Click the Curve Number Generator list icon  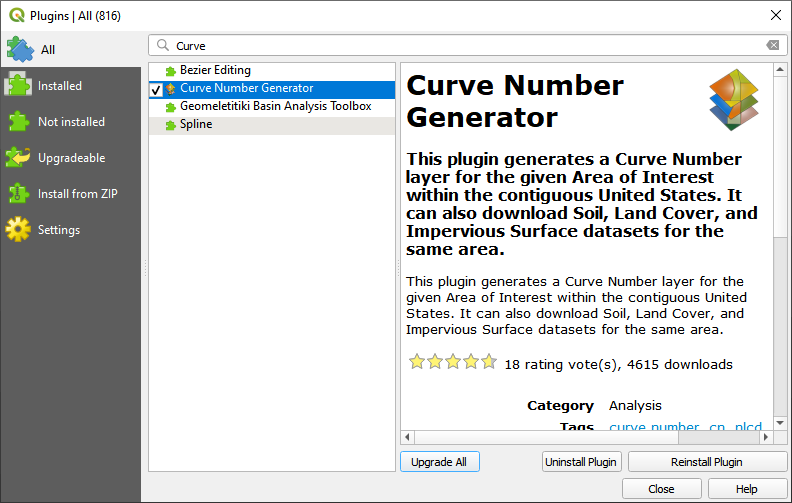[x=171, y=89]
